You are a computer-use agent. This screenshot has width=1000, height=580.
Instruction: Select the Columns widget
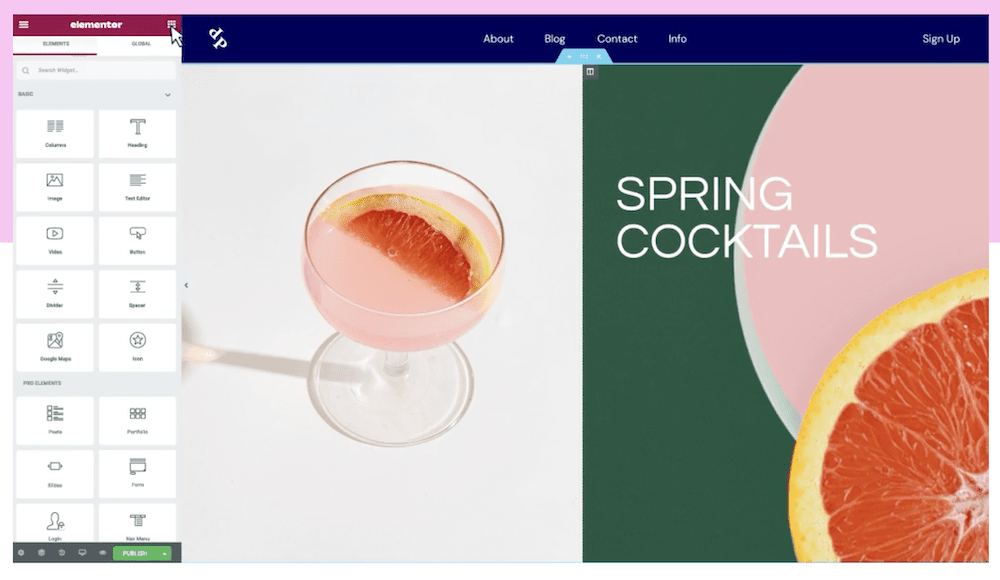click(55, 134)
